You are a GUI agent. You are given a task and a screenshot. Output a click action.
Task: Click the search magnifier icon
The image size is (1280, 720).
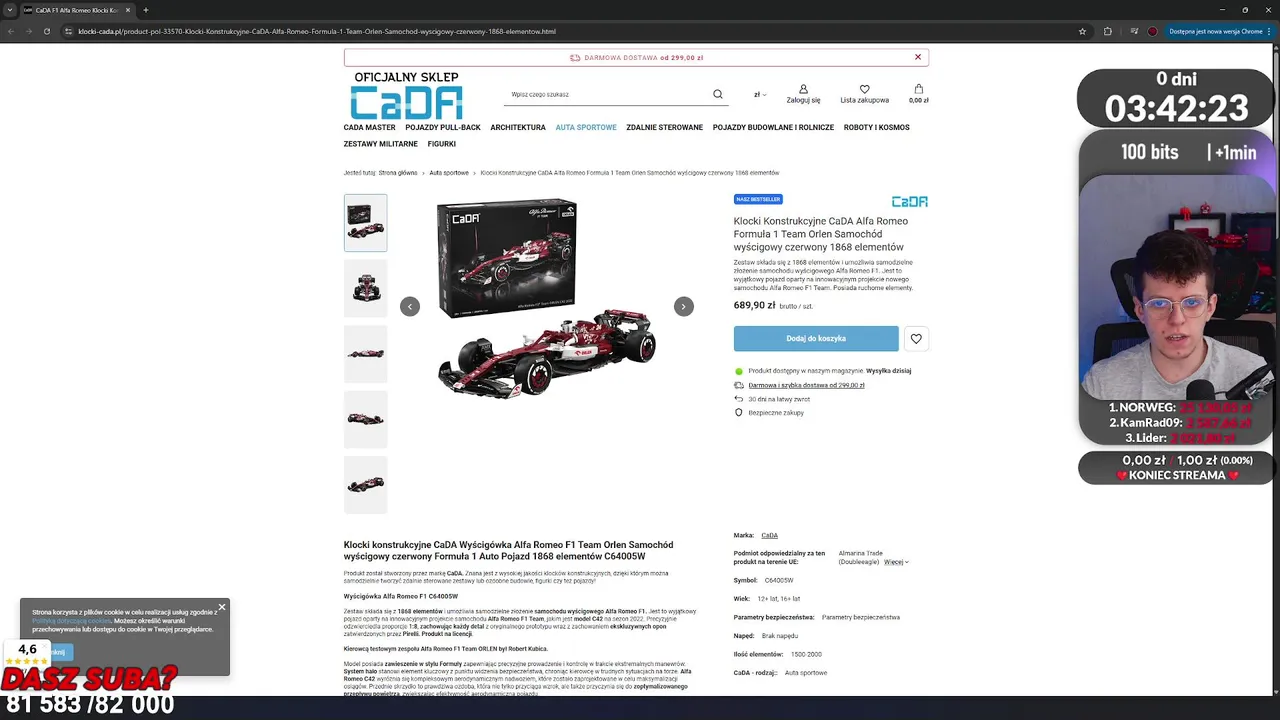tap(717, 94)
